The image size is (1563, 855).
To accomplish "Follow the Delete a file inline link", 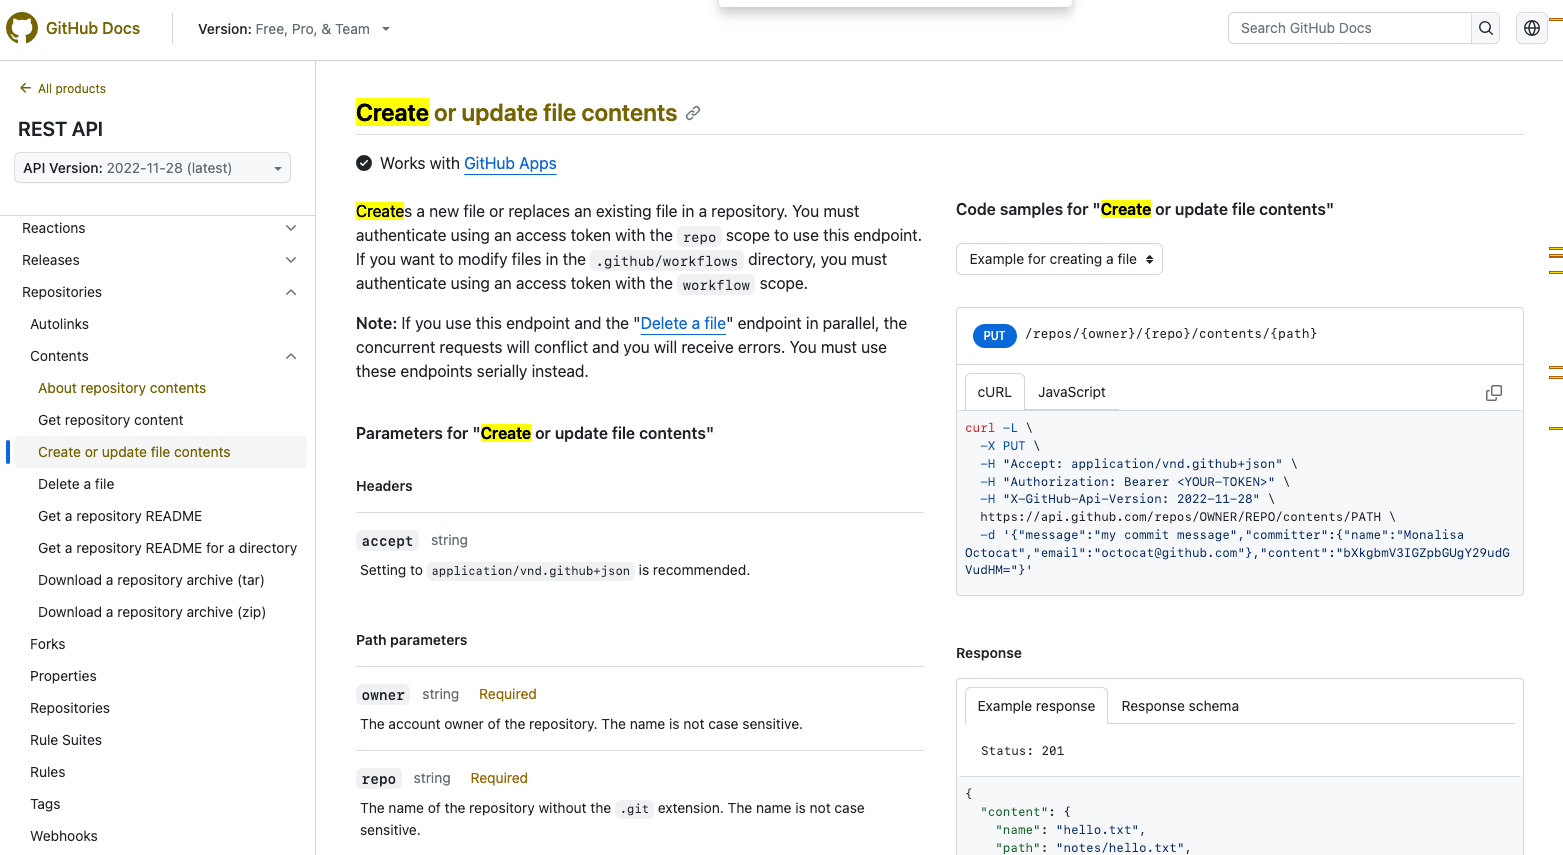I will [x=683, y=323].
